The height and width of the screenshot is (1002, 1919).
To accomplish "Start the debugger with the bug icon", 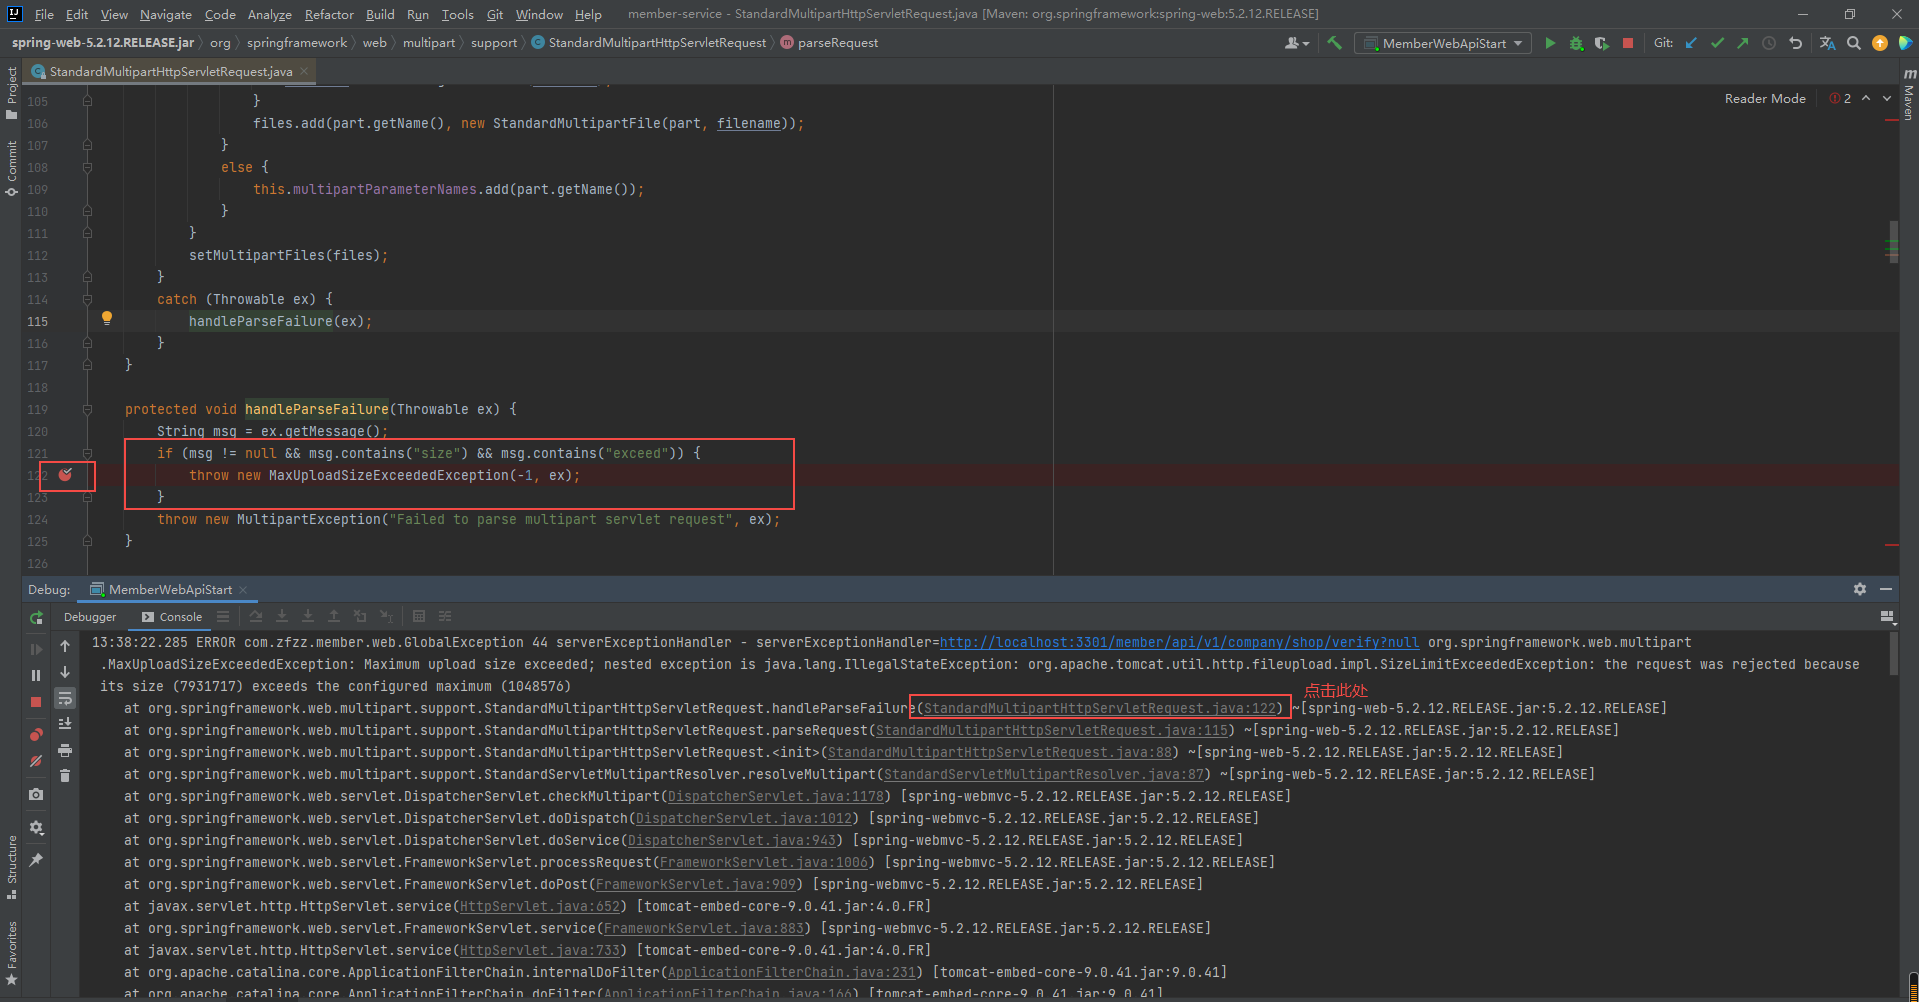I will click(x=1576, y=43).
